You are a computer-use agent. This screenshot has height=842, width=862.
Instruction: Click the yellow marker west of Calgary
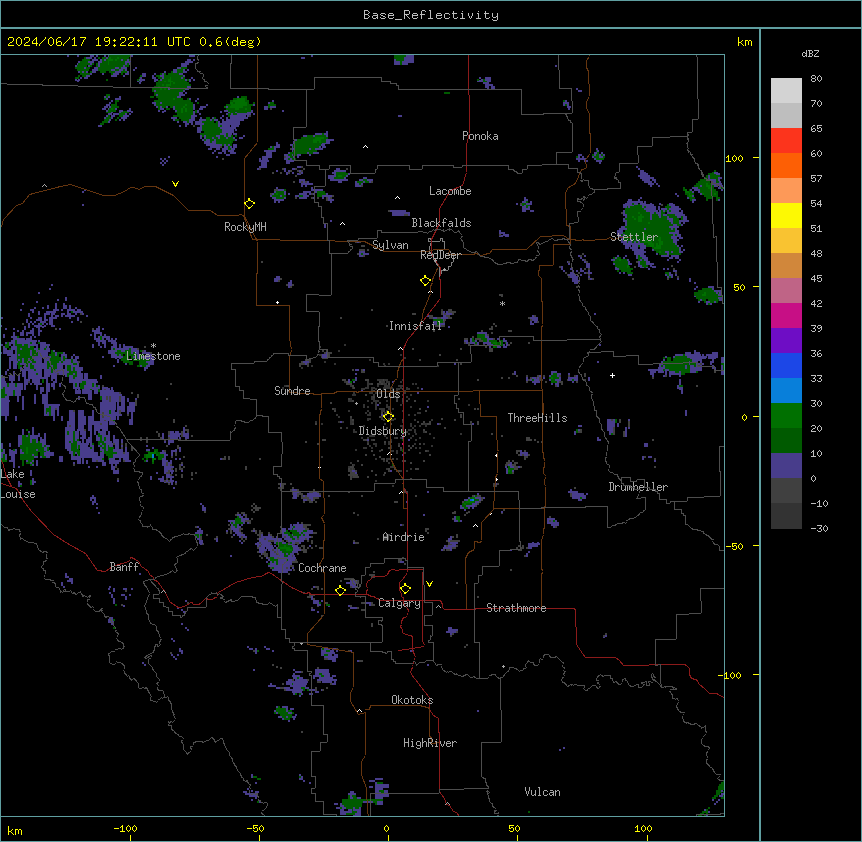pyautogui.click(x=340, y=590)
